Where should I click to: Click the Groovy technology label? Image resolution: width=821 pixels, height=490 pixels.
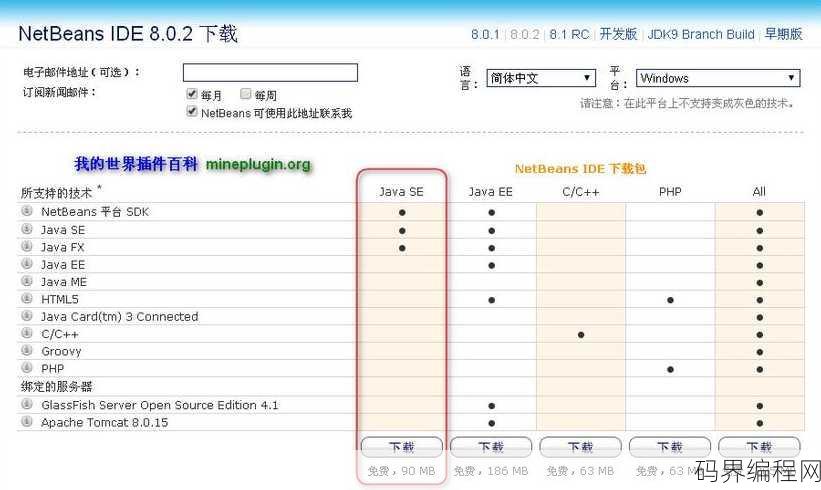[61, 351]
